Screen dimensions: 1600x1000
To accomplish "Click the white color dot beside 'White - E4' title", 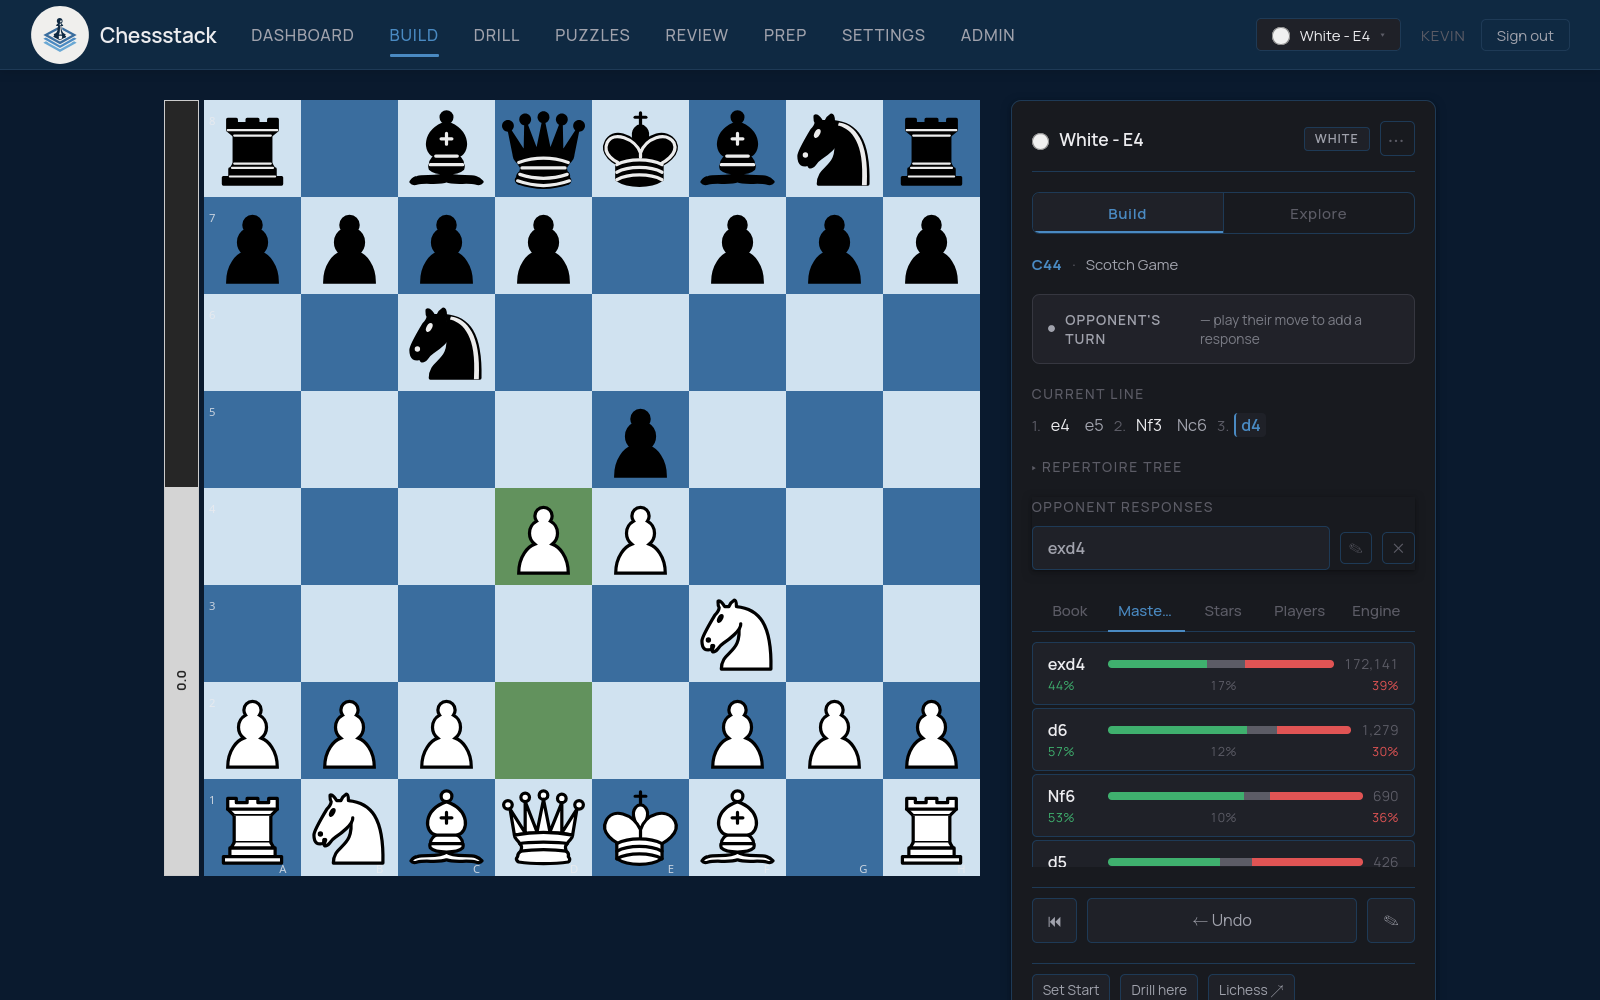I will pos(1040,141).
